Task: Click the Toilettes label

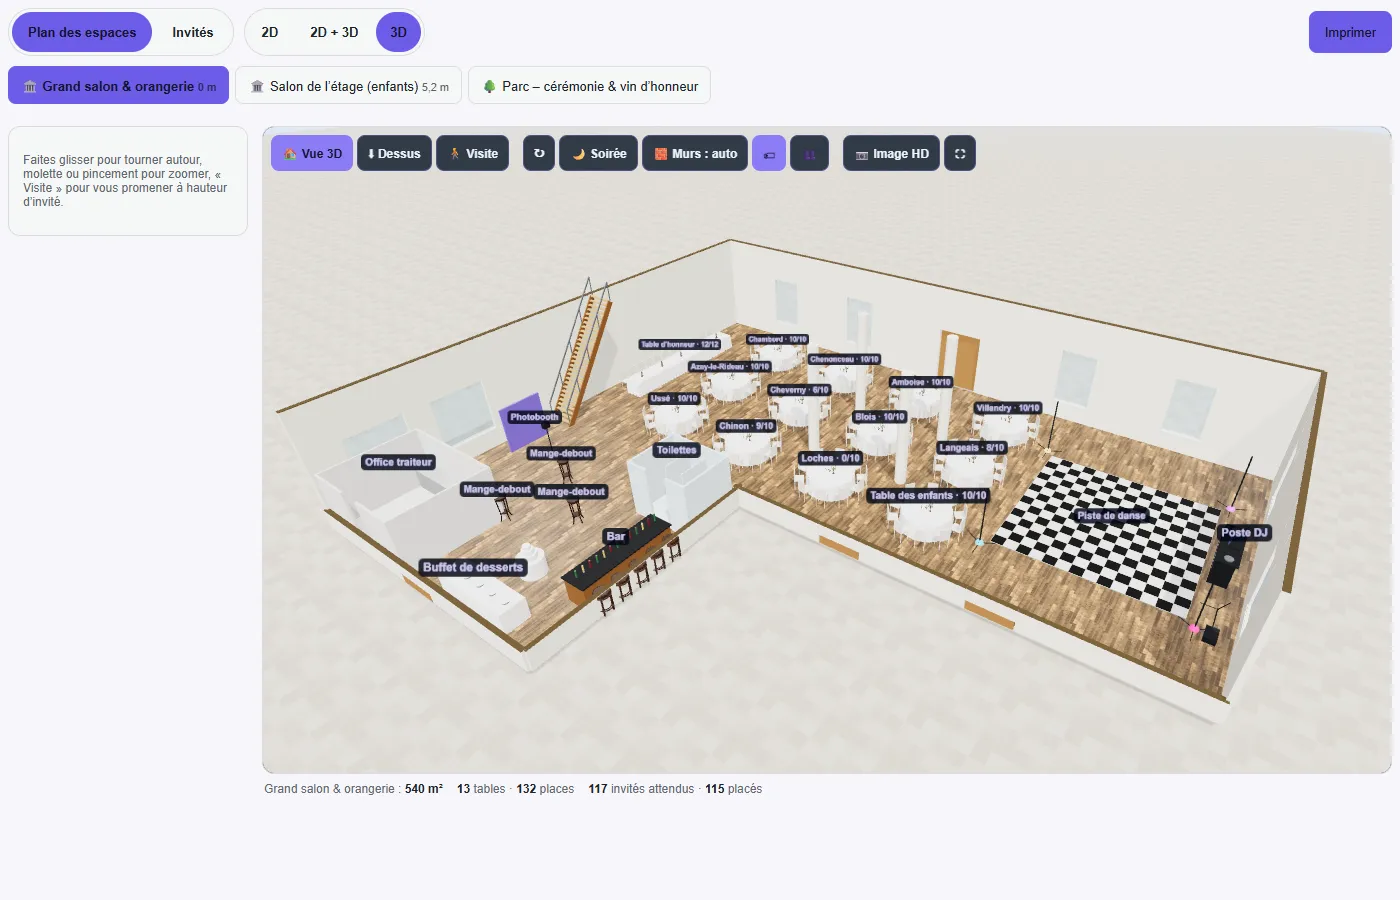Action: tap(677, 450)
